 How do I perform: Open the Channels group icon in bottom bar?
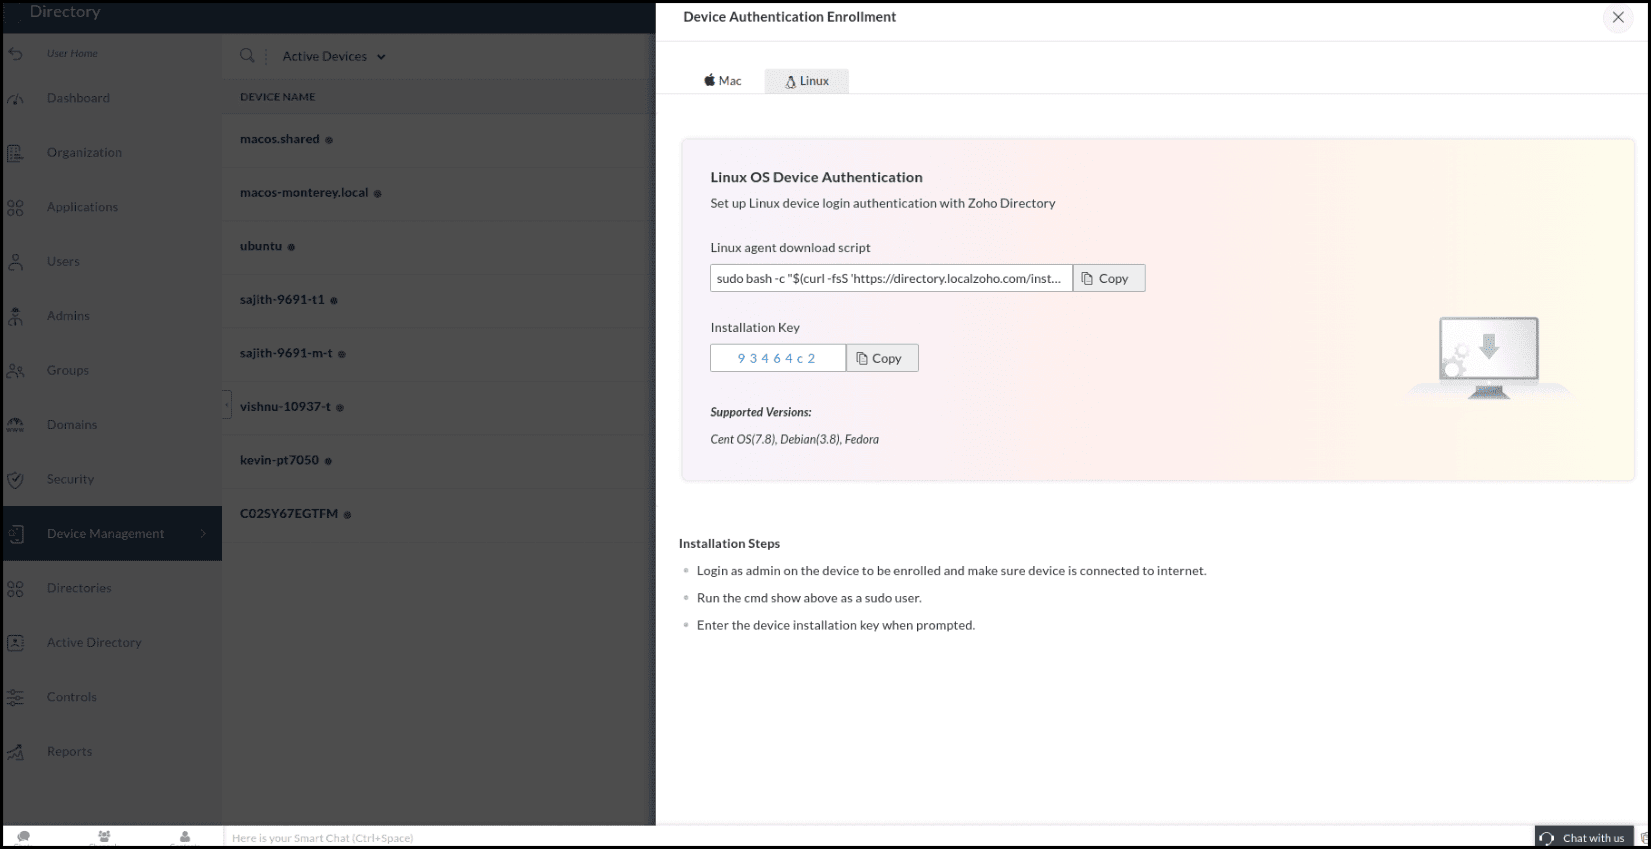[104, 837]
